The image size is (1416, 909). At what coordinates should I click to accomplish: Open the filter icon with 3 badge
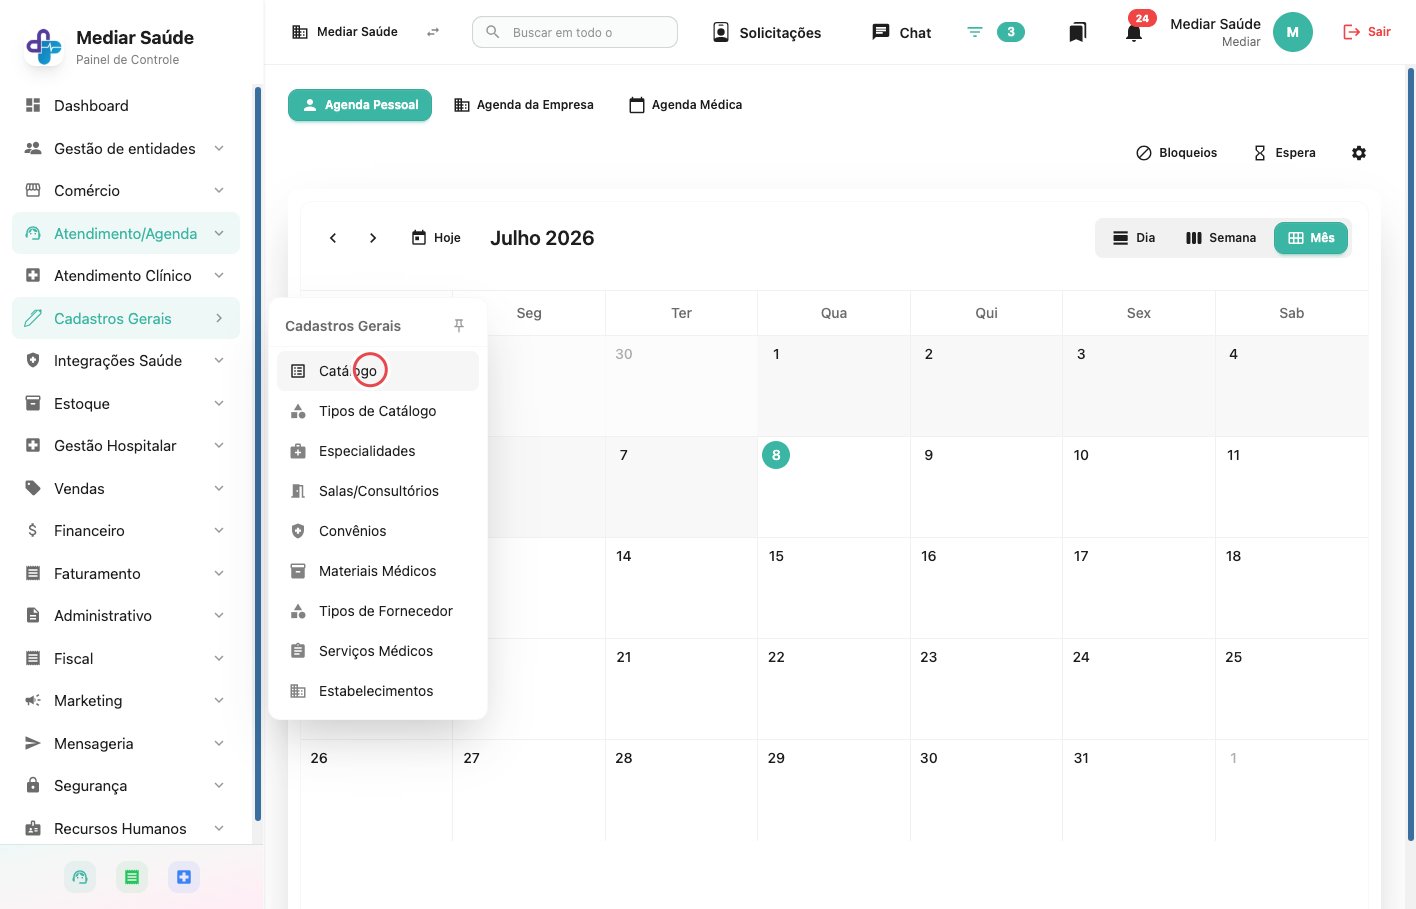[x=995, y=32]
